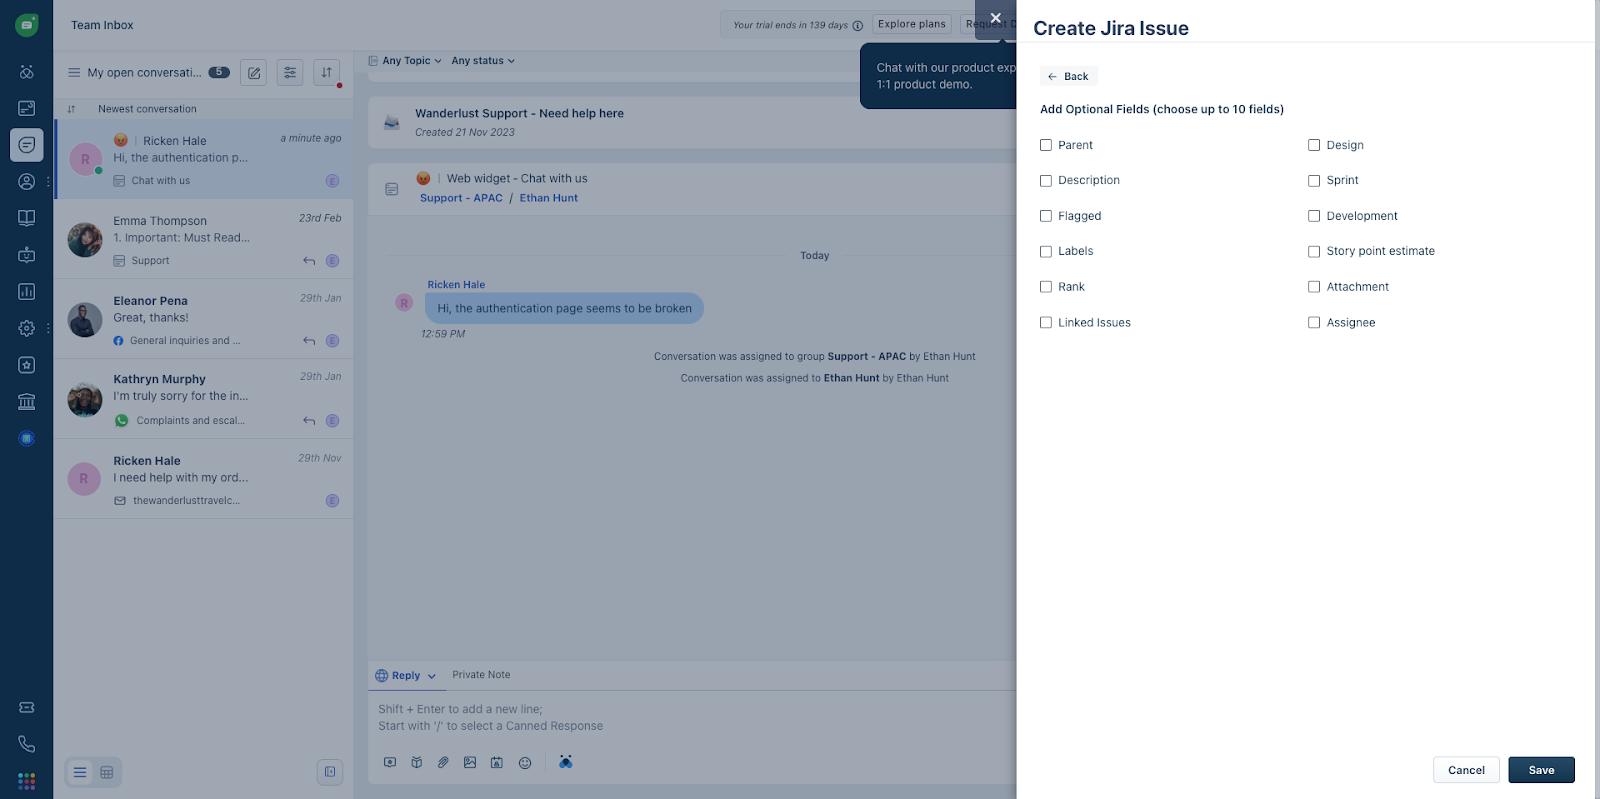Check the Story point estimate checkbox
The image size is (1600, 799).
point(1314,252)
